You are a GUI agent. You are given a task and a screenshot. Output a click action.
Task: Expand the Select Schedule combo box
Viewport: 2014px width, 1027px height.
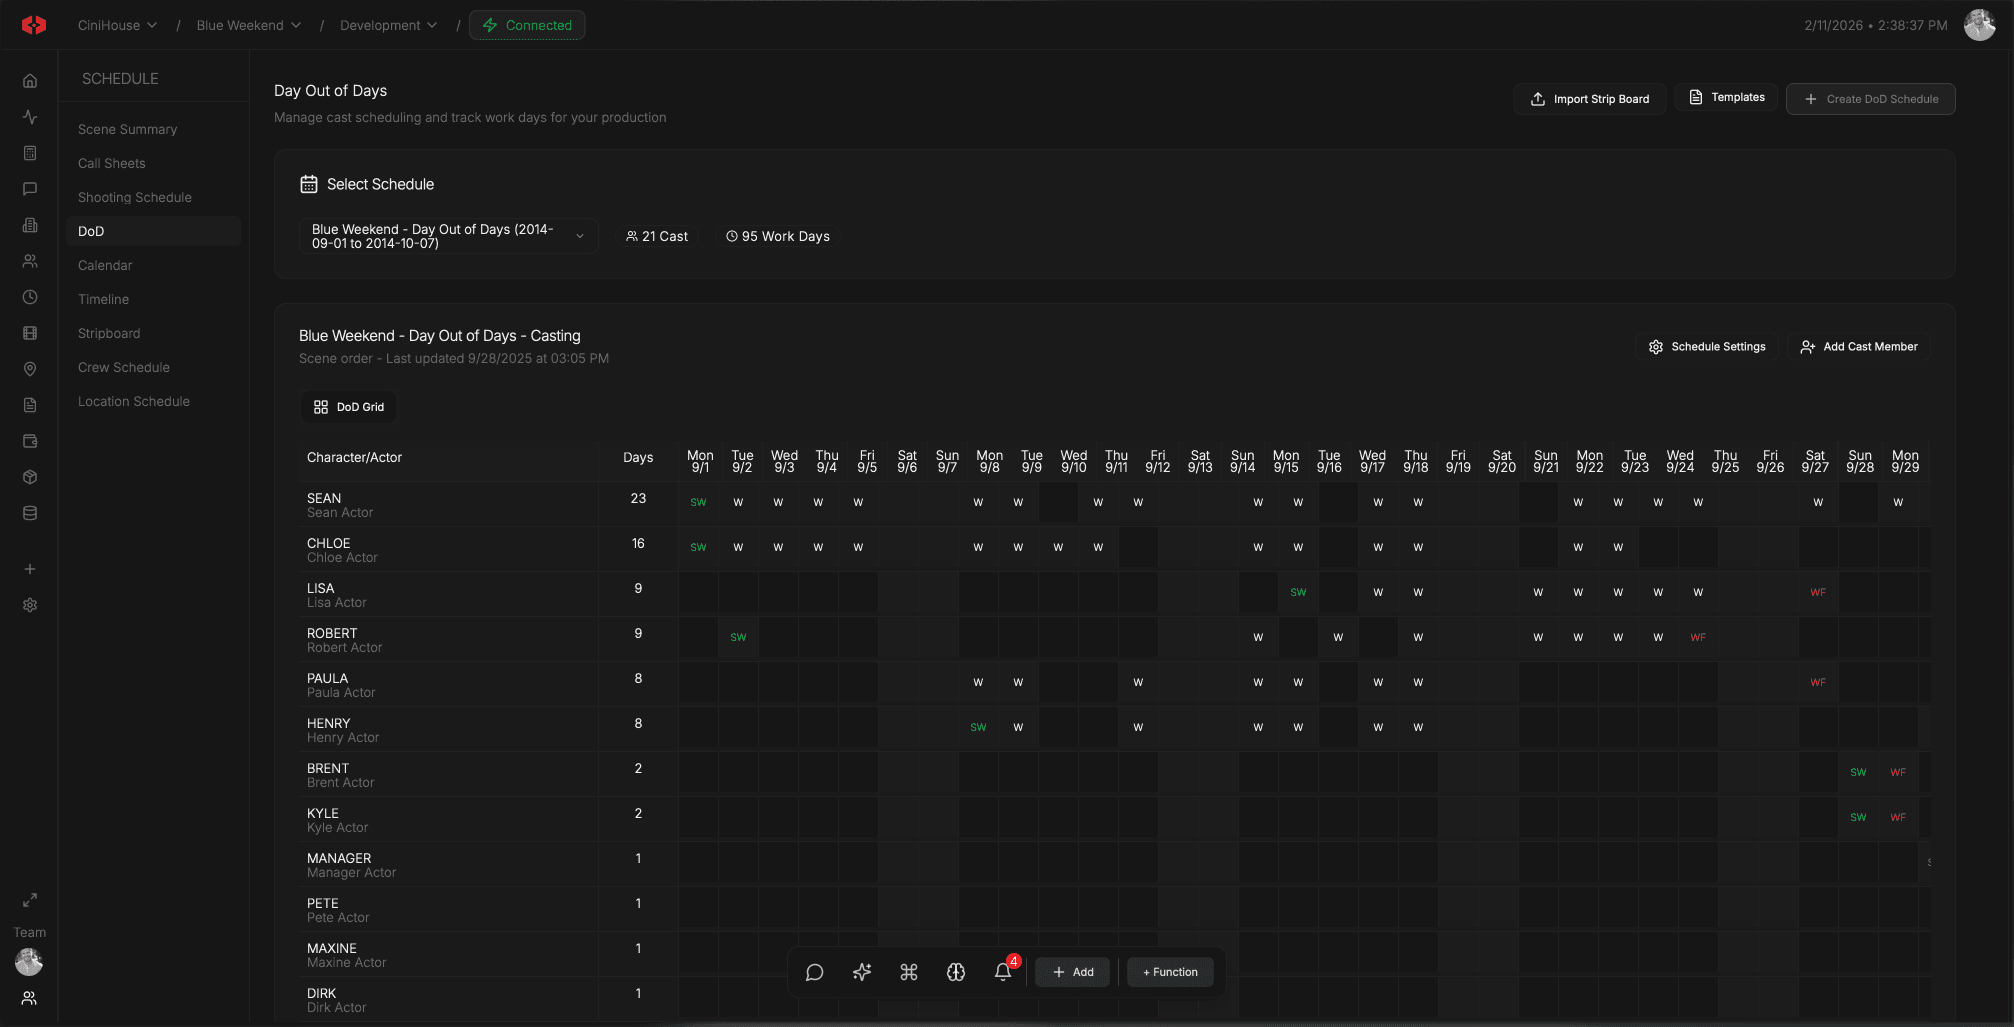pos(448,236)
